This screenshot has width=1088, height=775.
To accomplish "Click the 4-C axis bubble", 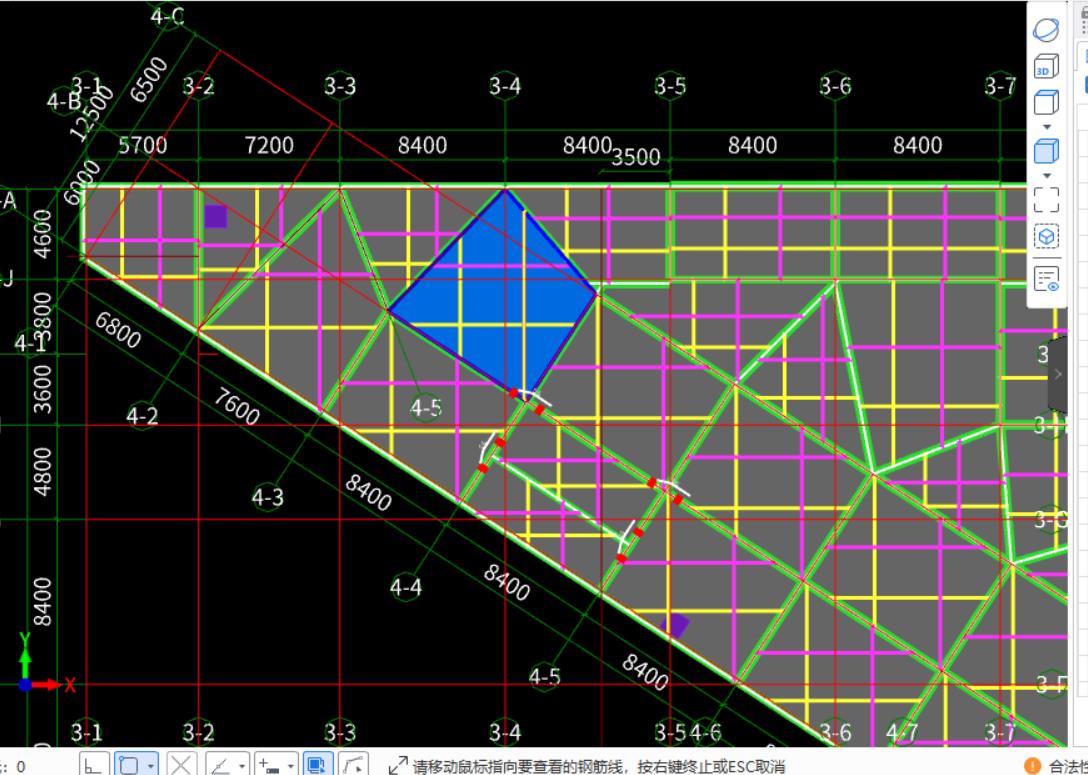I will (x=168, y=15).
